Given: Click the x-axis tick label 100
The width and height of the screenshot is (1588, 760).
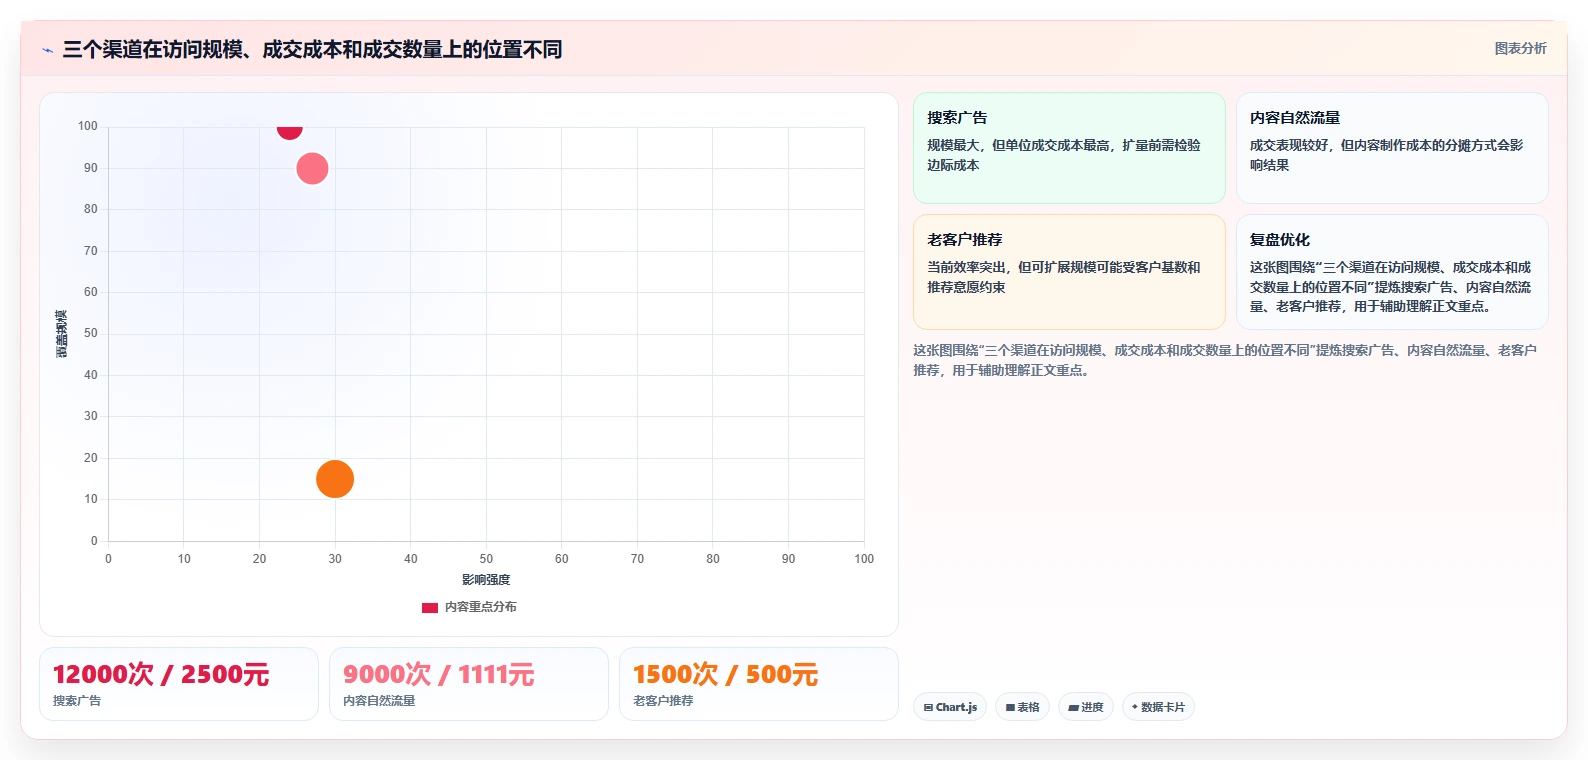Looking at the screenshot, I should 864,559.
